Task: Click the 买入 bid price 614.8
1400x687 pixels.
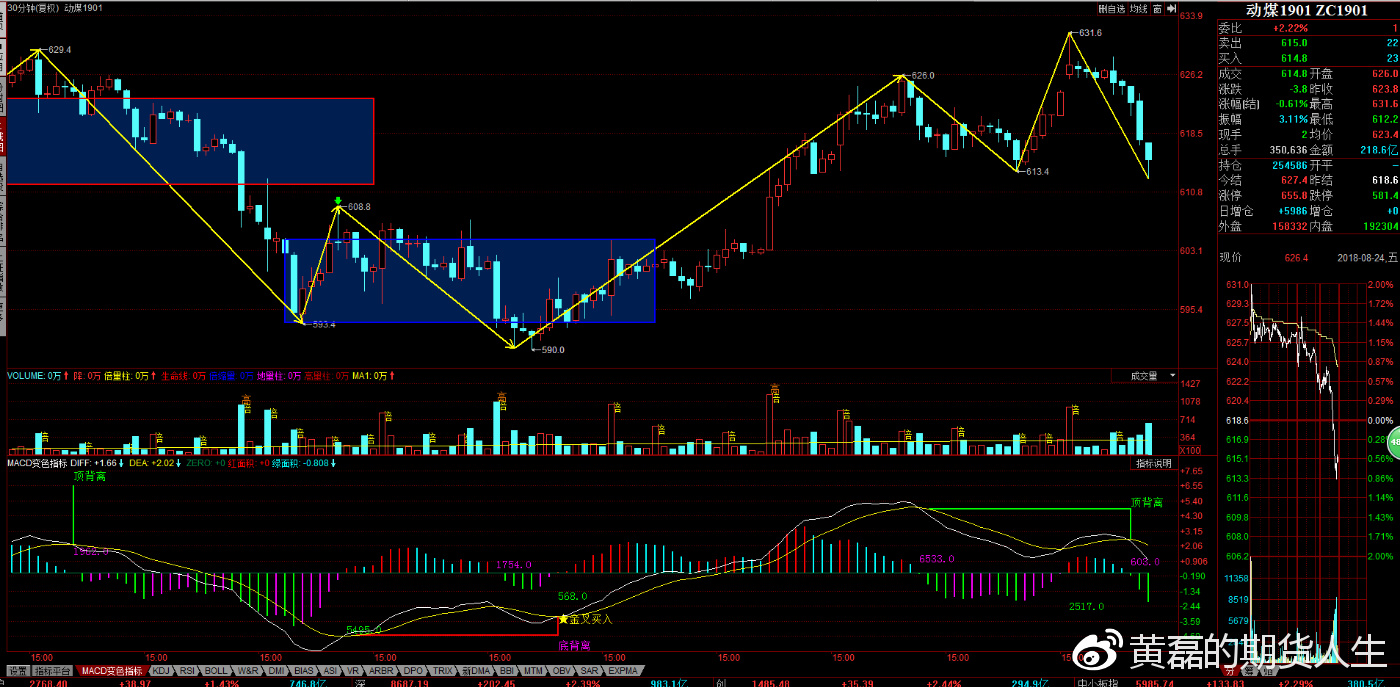Action: coord(1293,58)
